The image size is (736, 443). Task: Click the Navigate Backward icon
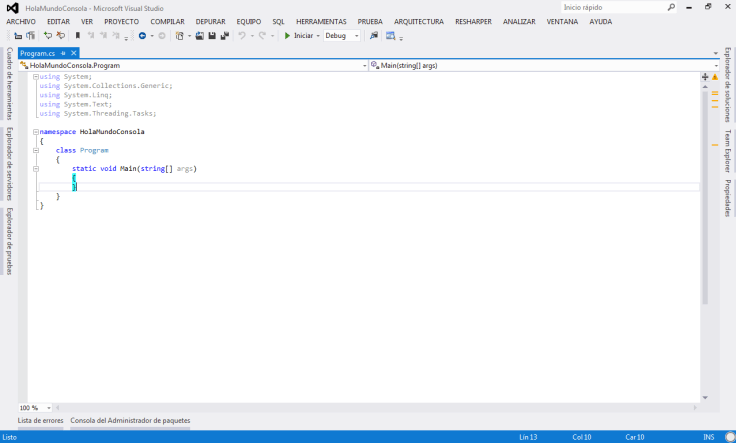click(x=142, y=36)
